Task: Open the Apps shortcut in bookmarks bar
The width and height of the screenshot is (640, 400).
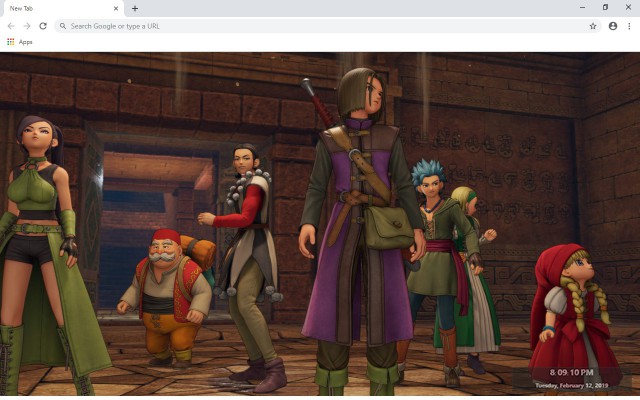Action: [20, 42]
